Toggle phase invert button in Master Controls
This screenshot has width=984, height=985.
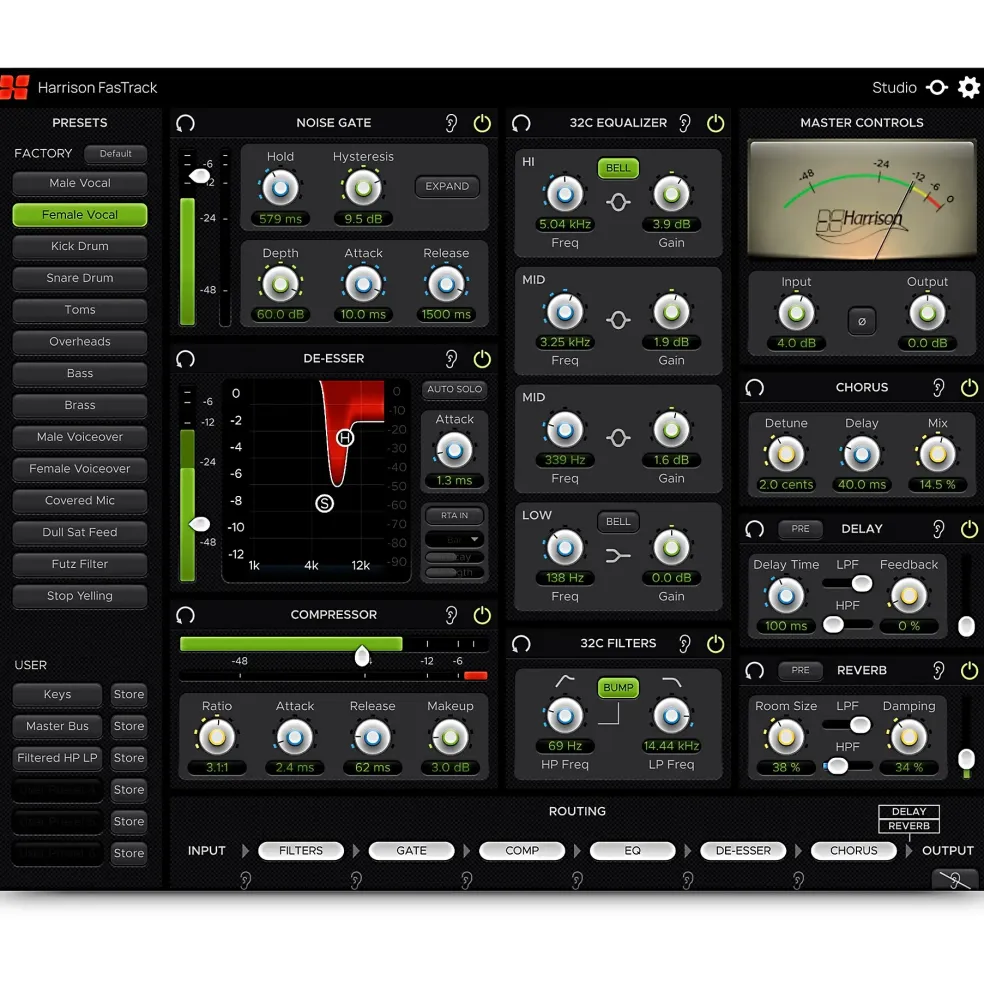pos(861,321)
